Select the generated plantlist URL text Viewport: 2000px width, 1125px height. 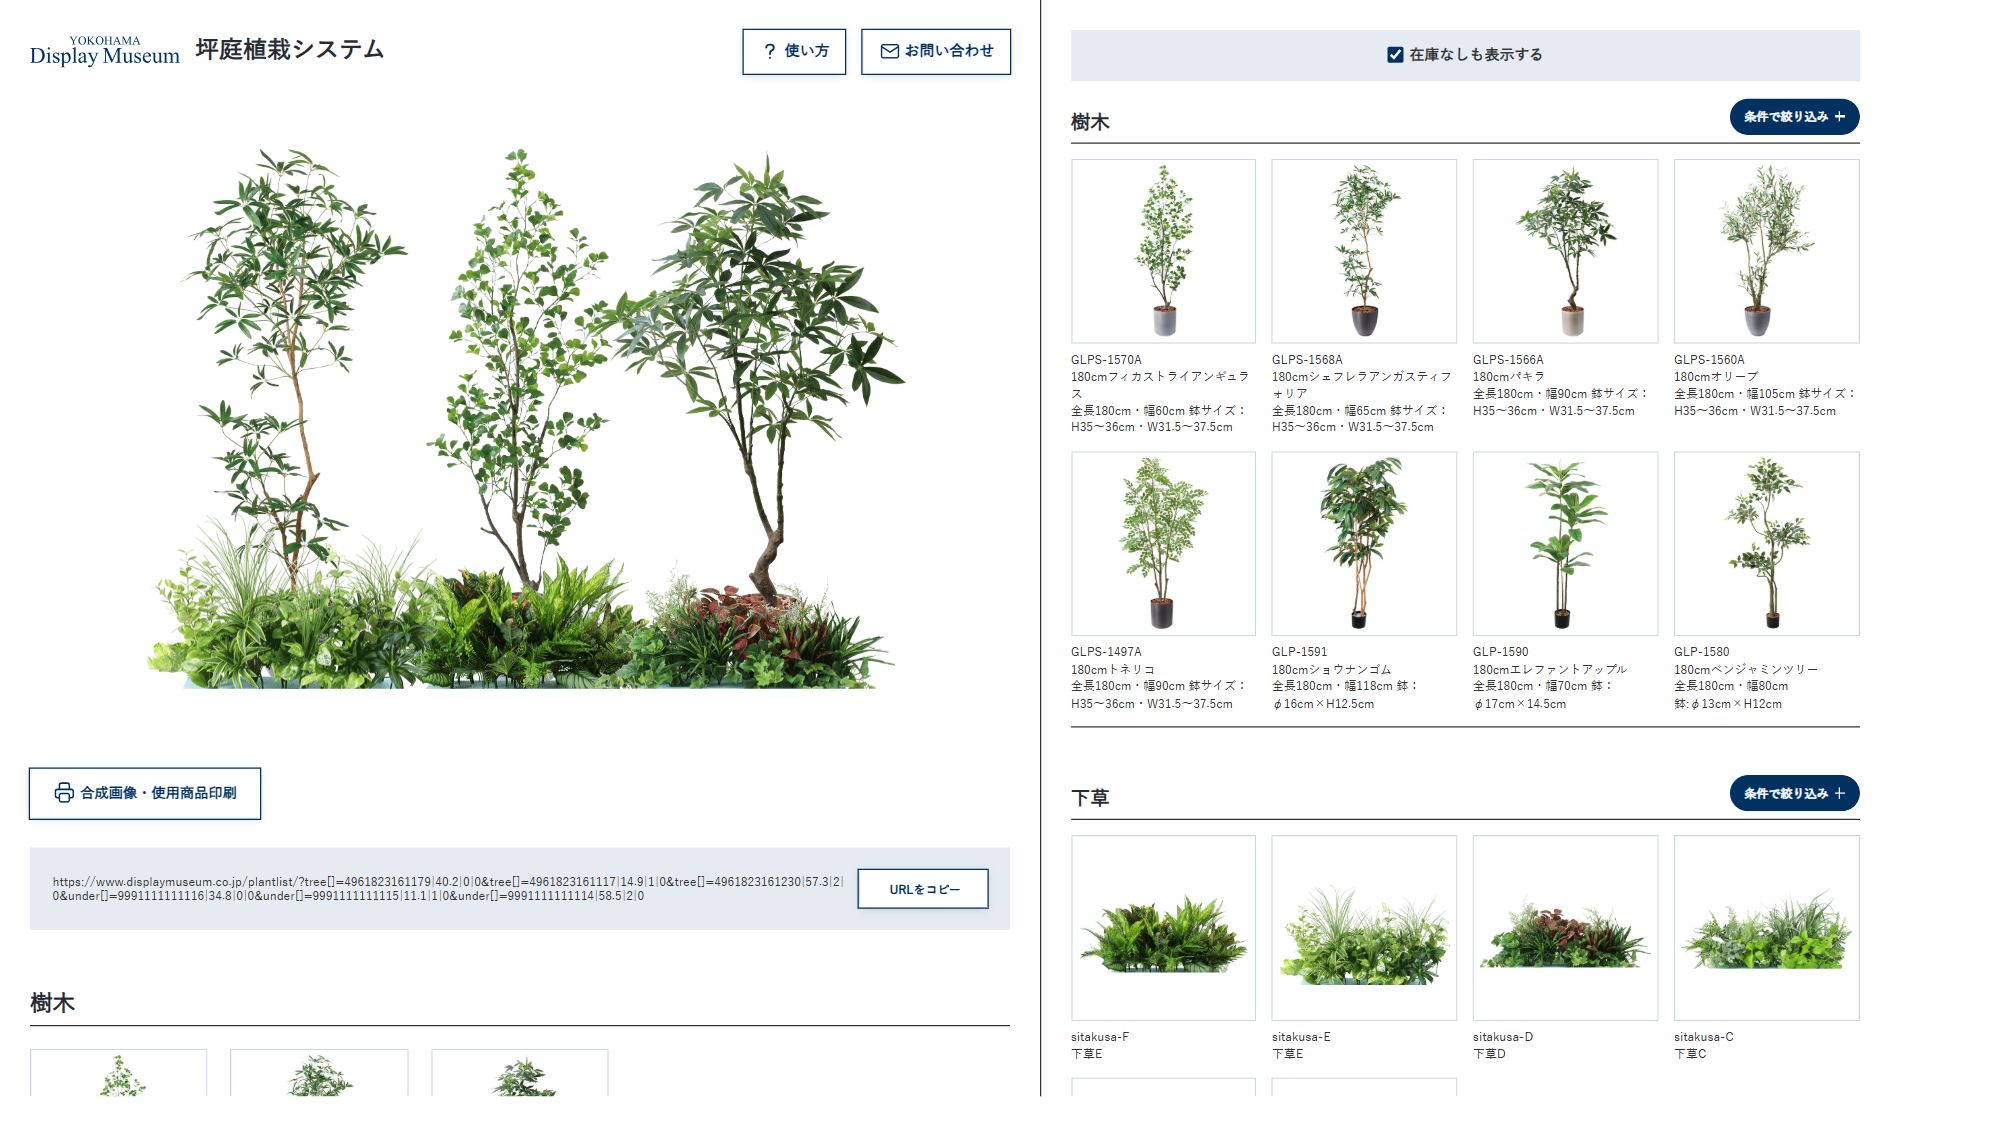pyautogui.click(x=448, y=889)
